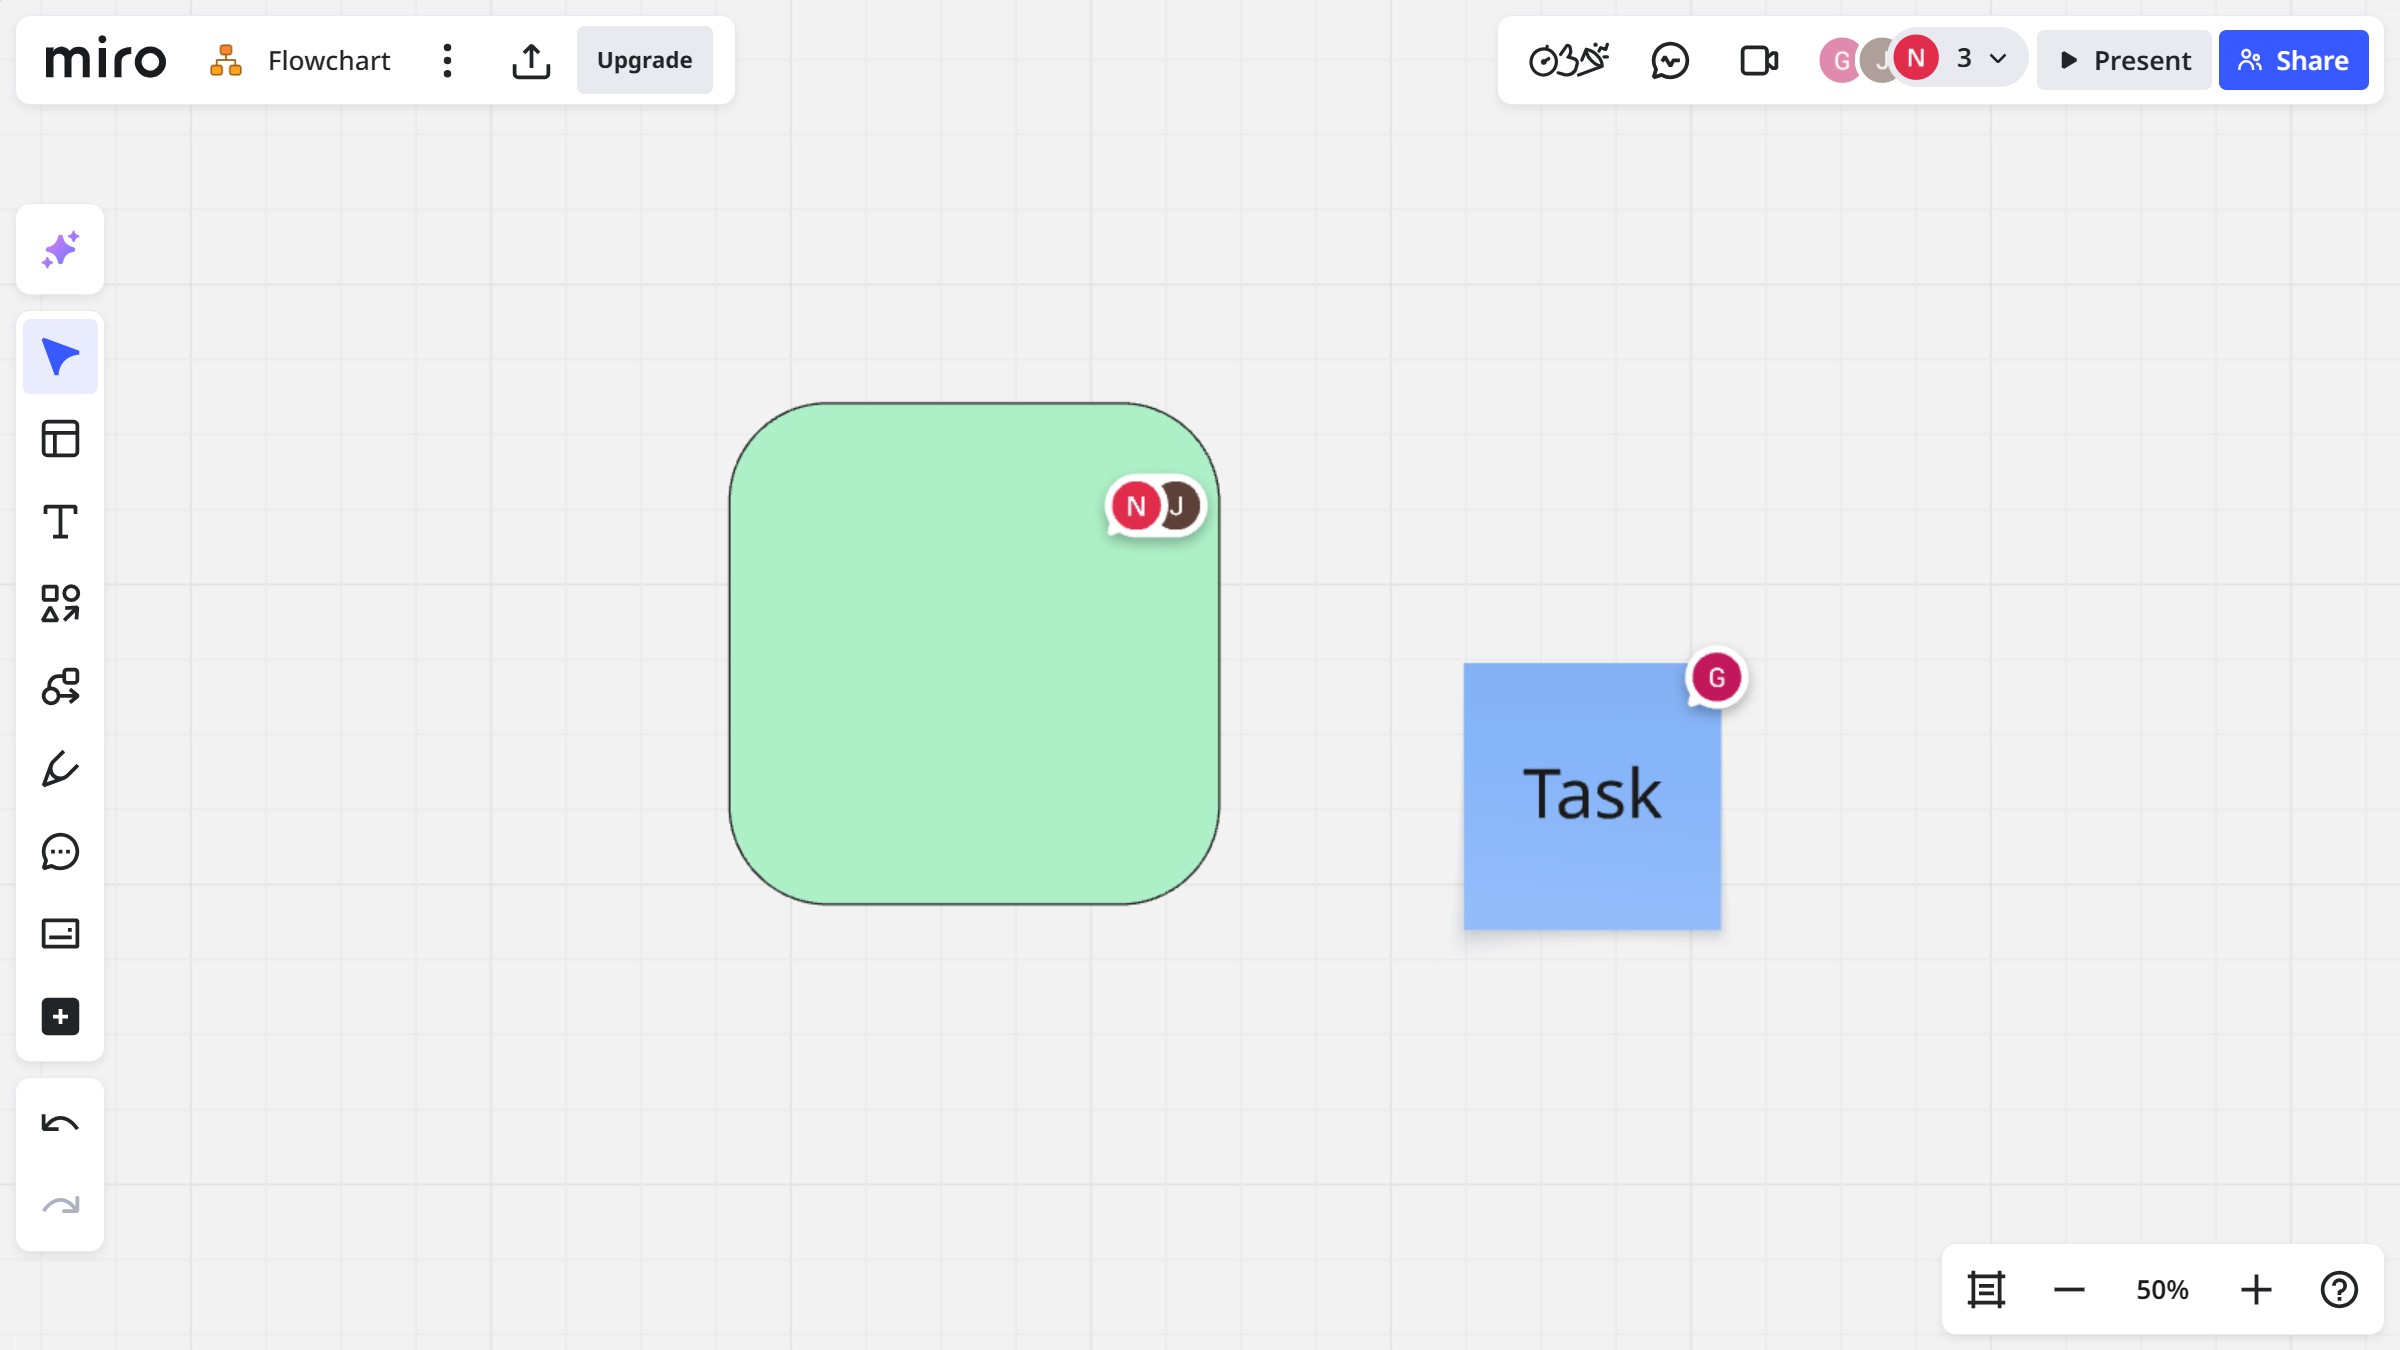Click the Miro logo

point(105,60)
